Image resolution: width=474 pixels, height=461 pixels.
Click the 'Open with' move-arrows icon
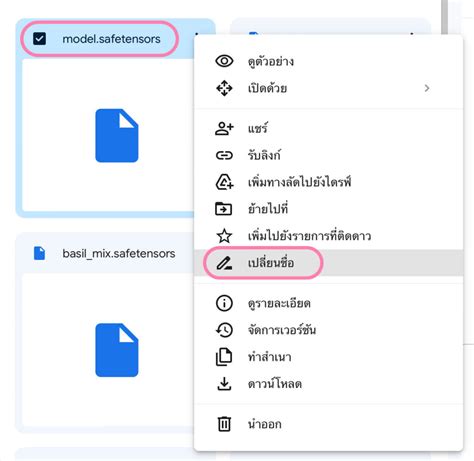pyautogui.click(x=224, y=88)
